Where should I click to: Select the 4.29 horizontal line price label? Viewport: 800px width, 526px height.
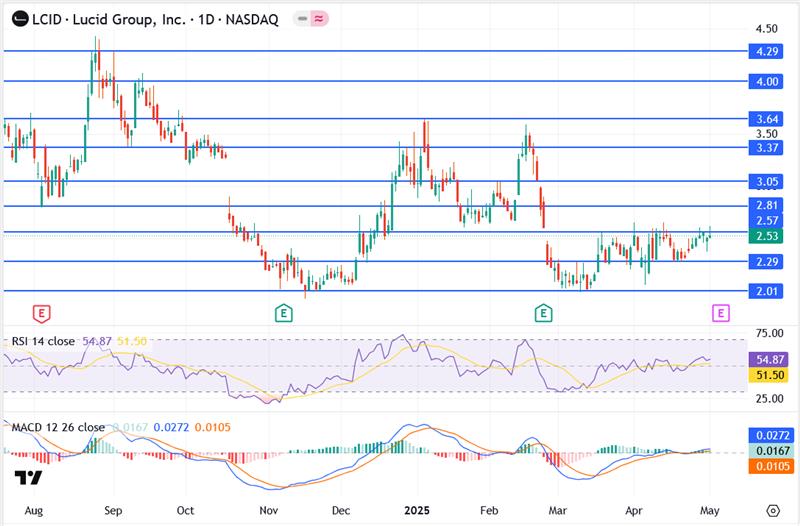tap(767, 51)
